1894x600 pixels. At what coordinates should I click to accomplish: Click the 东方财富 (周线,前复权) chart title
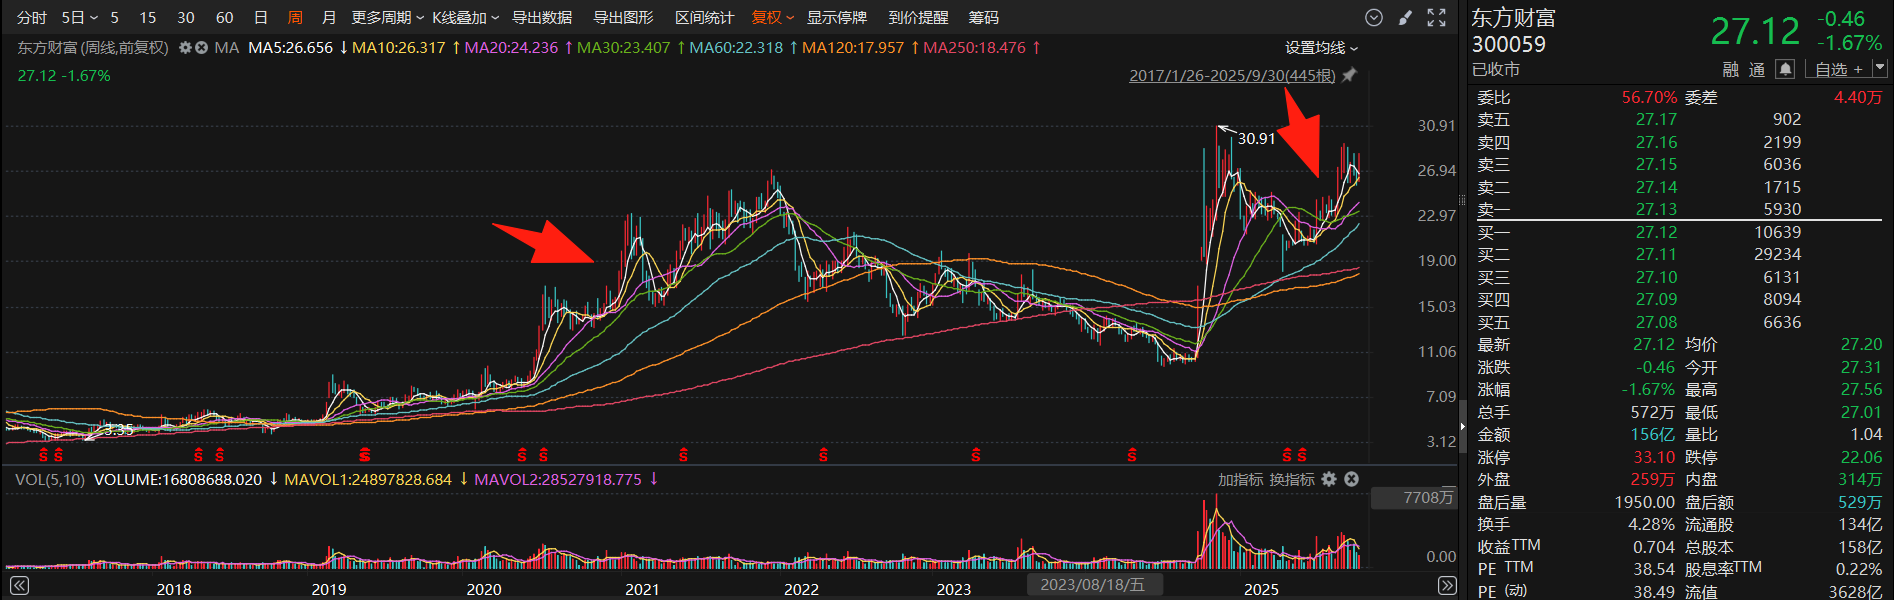click(x=93, y=48)
